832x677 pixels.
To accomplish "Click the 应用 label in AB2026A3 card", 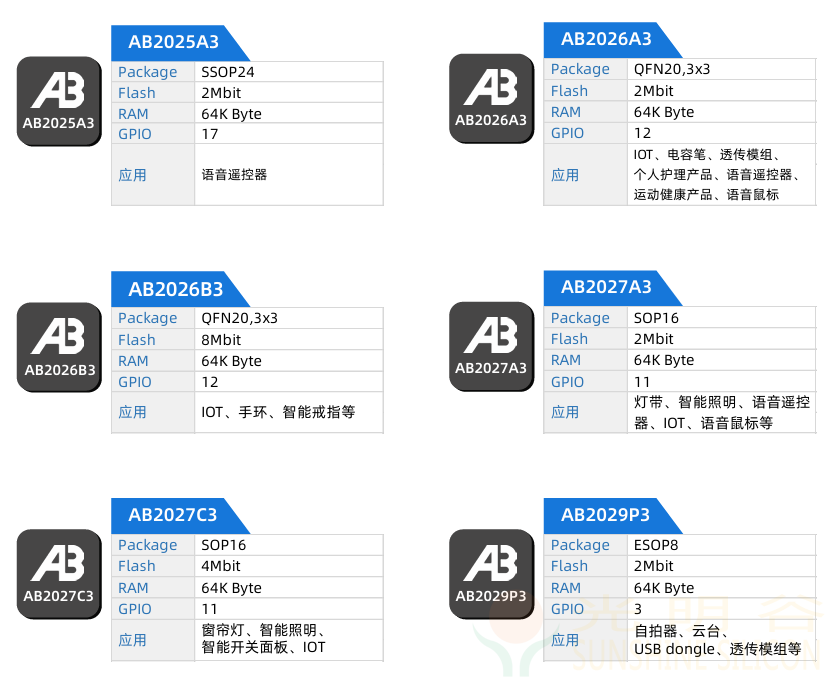I will (x=566, y=173).
